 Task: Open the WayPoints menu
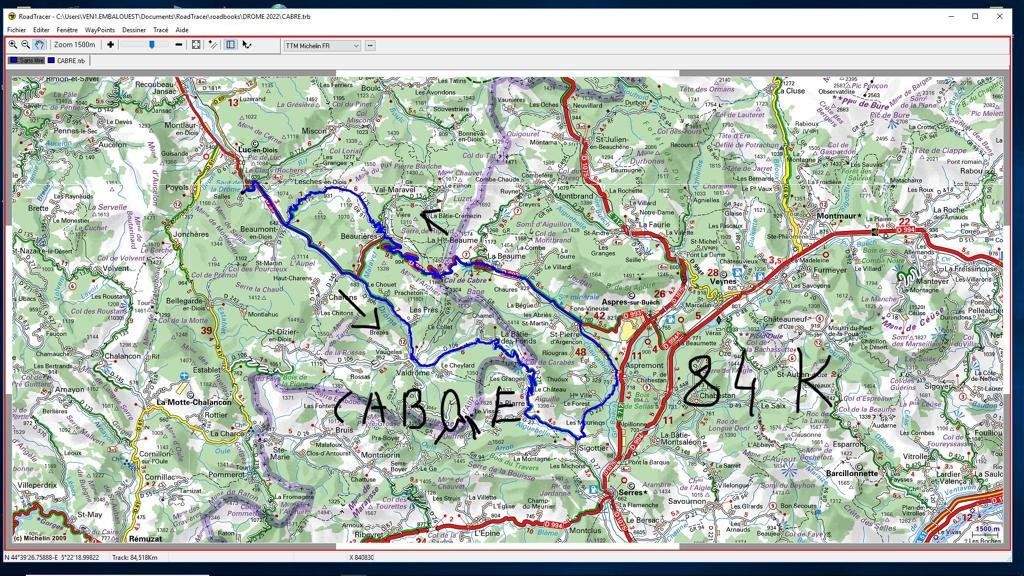coord(99,30)
